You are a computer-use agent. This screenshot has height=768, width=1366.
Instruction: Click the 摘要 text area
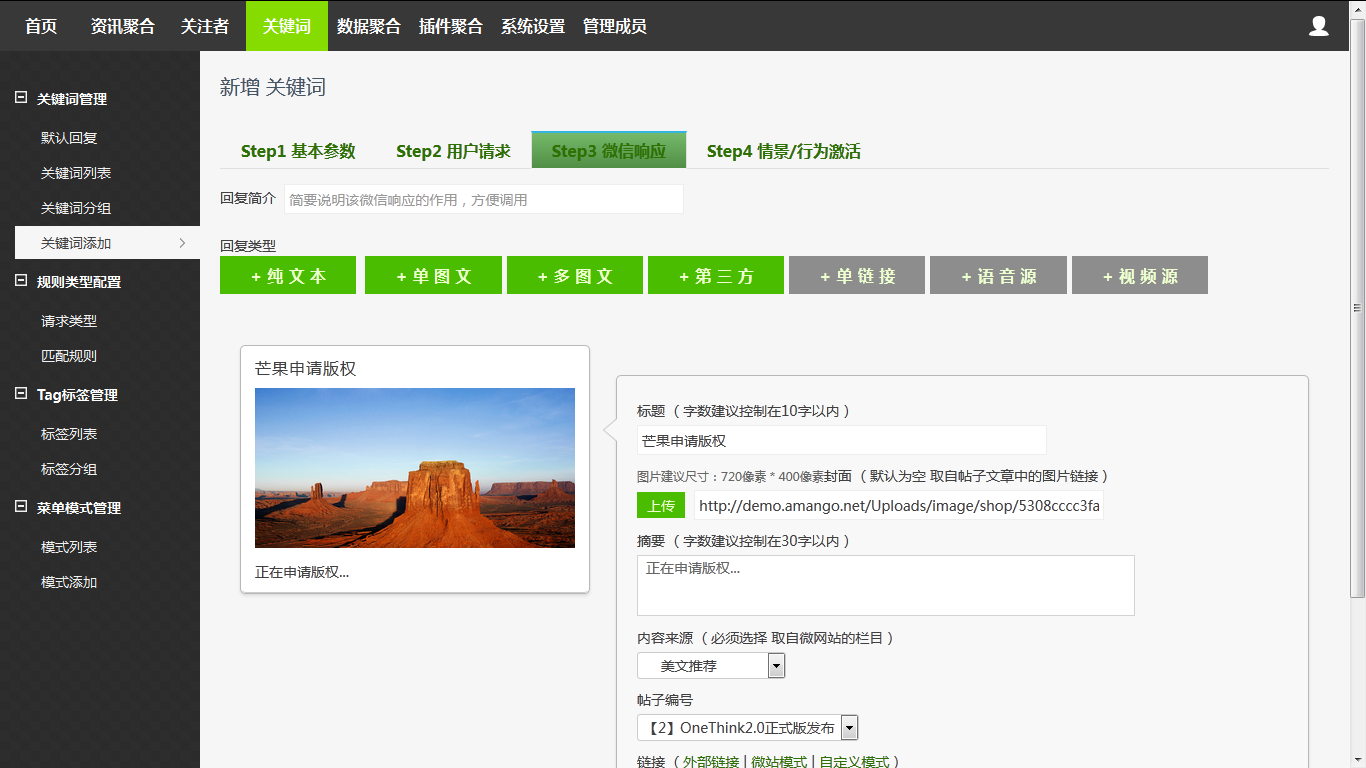[x=885, y=585]
